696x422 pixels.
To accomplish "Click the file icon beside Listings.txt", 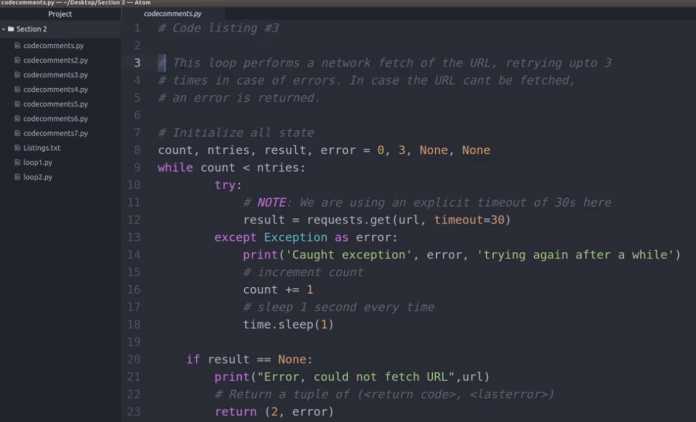I will point(18,148).
